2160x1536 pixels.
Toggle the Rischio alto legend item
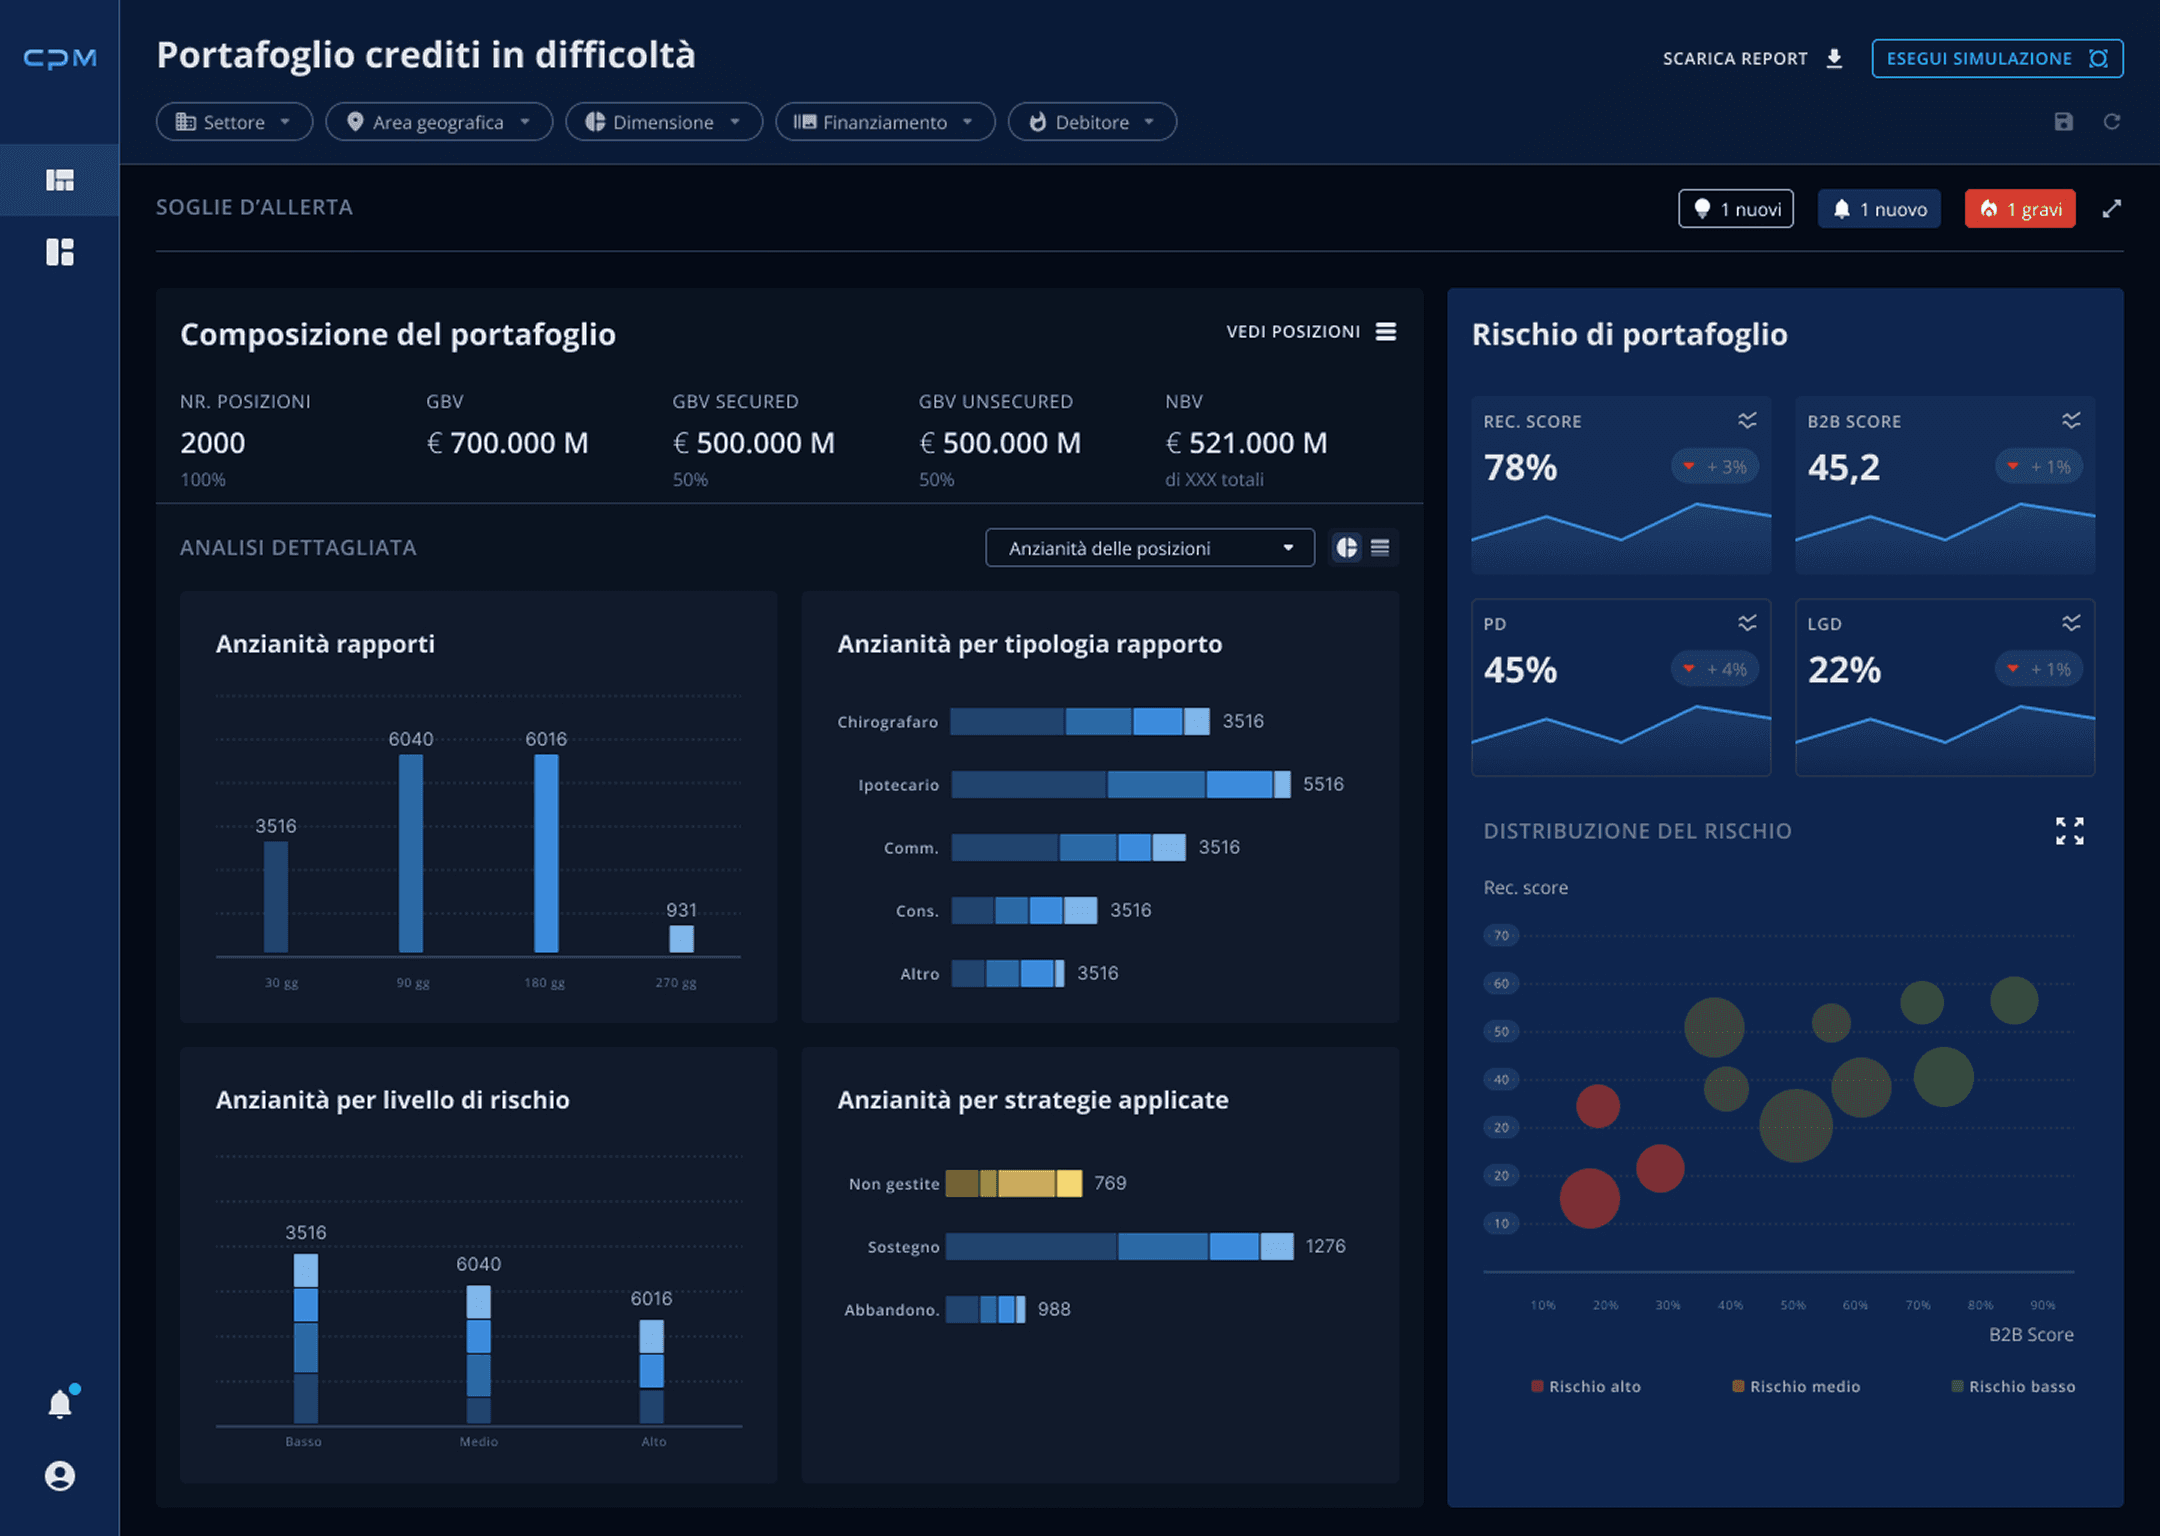[x=1586, y=1386]
